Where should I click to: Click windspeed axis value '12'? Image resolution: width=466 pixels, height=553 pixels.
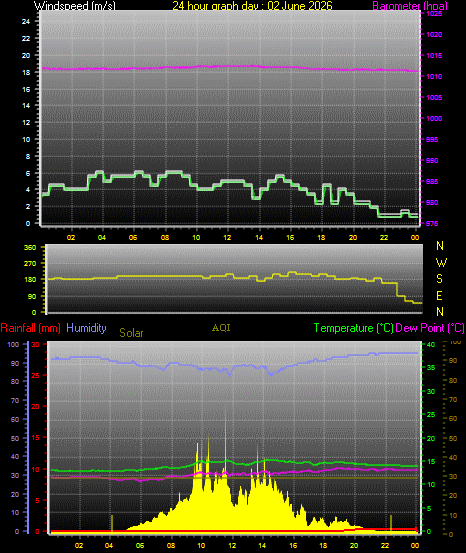click(26, 122)
